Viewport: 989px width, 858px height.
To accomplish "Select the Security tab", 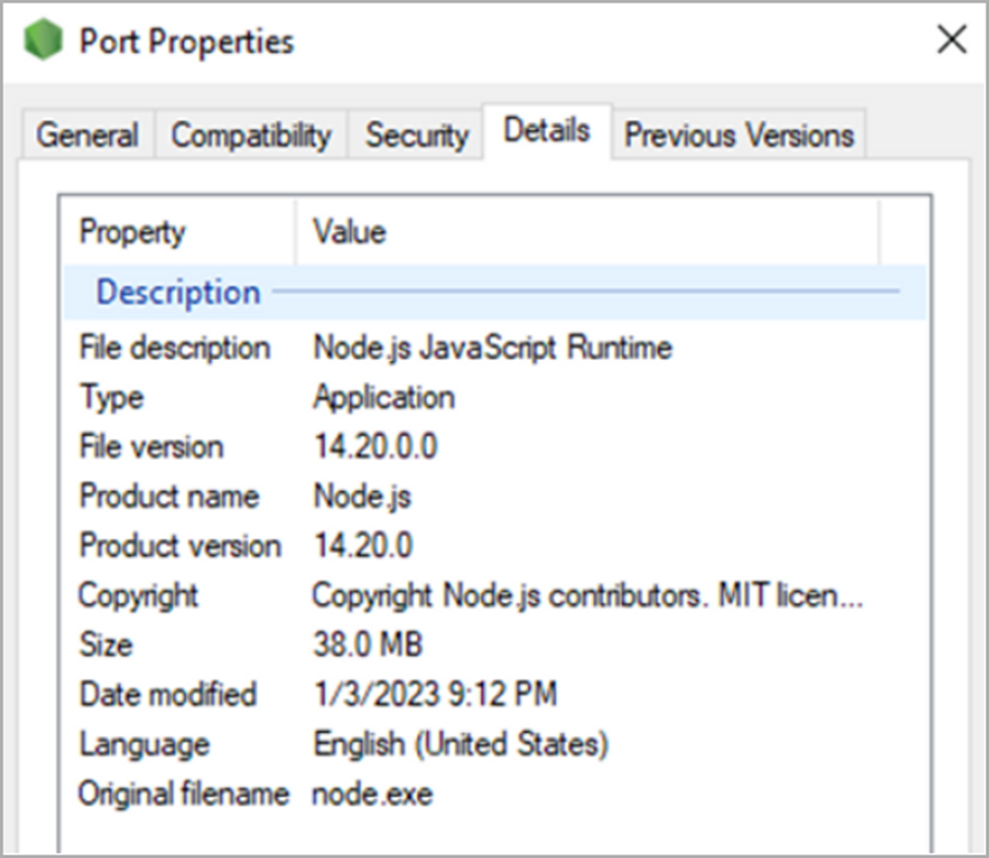I will click(x=416, y=134).
